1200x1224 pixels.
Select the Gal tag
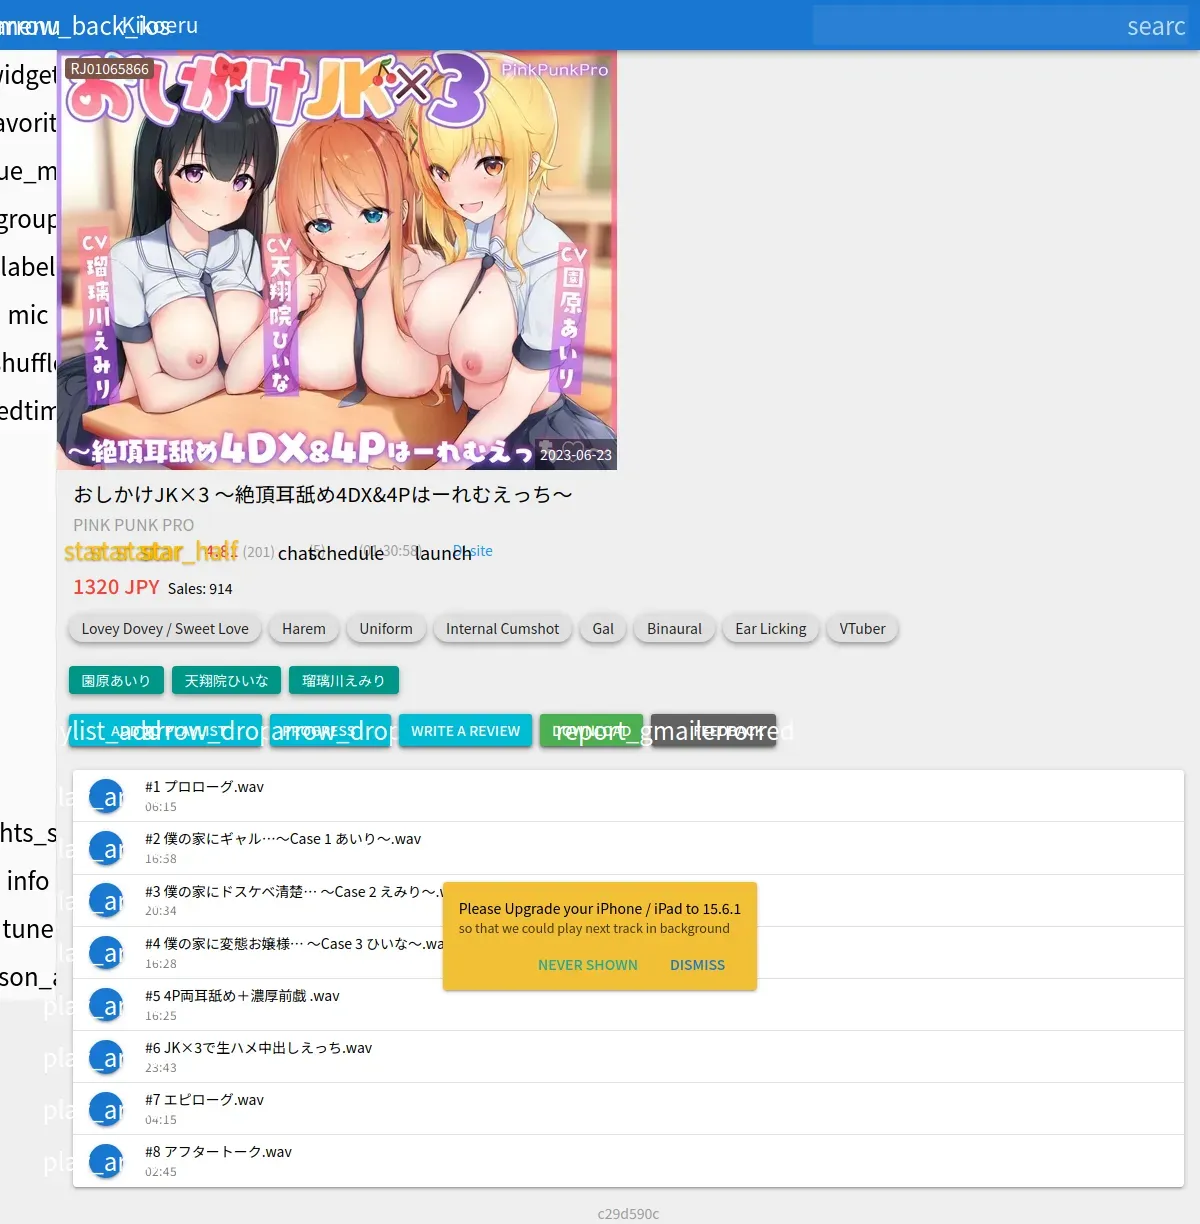coord(603,629)
